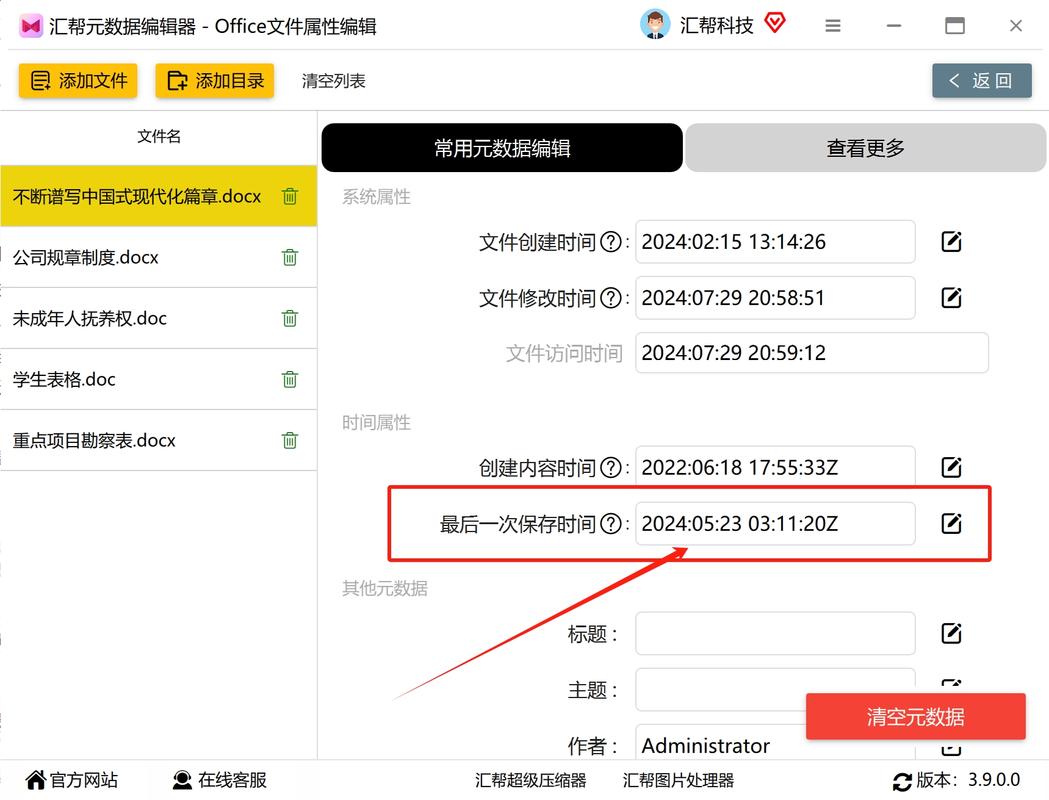Show help for 文件创建时间 question mark
This screenshot has width=1049, height=800.
click(x=611, y=241)
